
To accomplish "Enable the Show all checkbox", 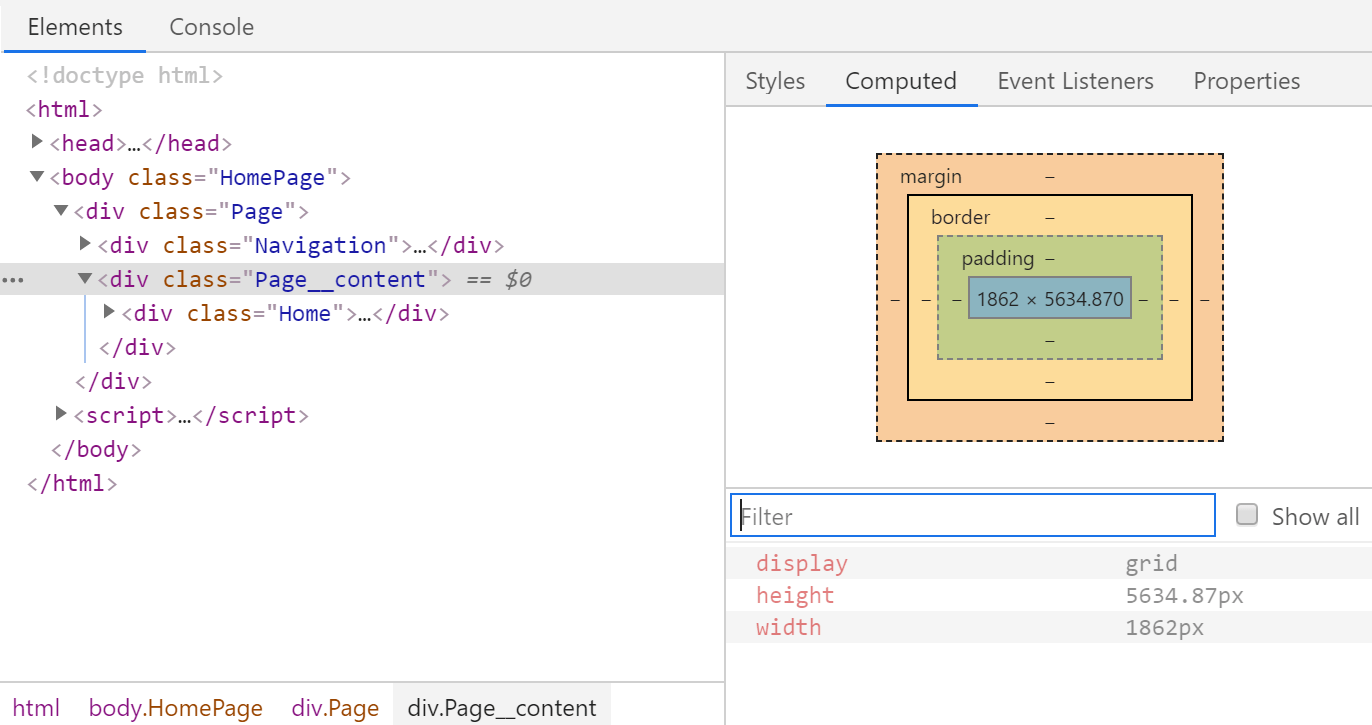I will [1247, 515].
